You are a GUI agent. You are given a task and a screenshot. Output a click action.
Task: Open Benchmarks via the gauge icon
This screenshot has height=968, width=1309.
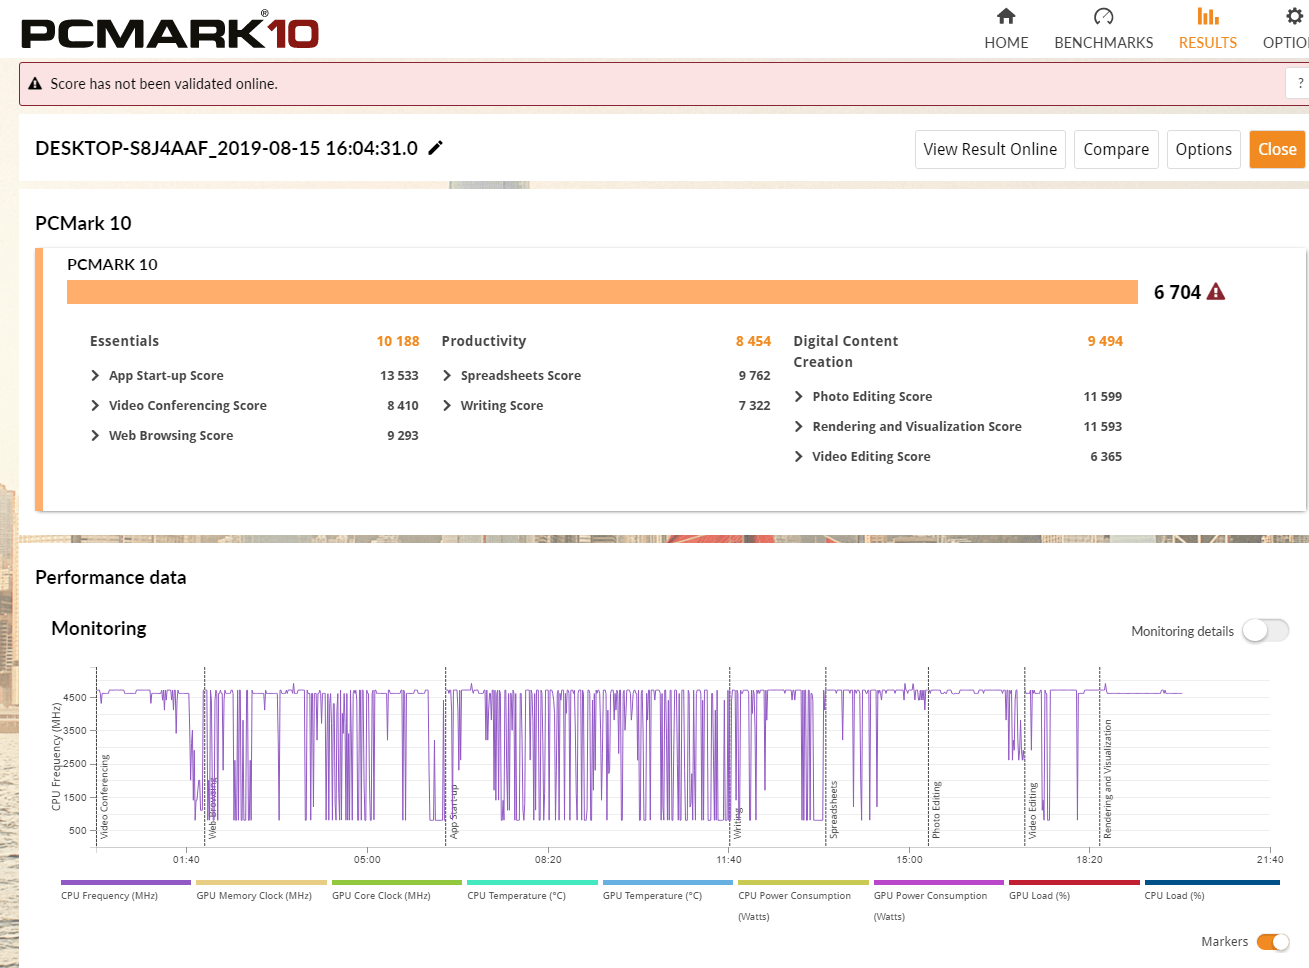coord(1103,17)
